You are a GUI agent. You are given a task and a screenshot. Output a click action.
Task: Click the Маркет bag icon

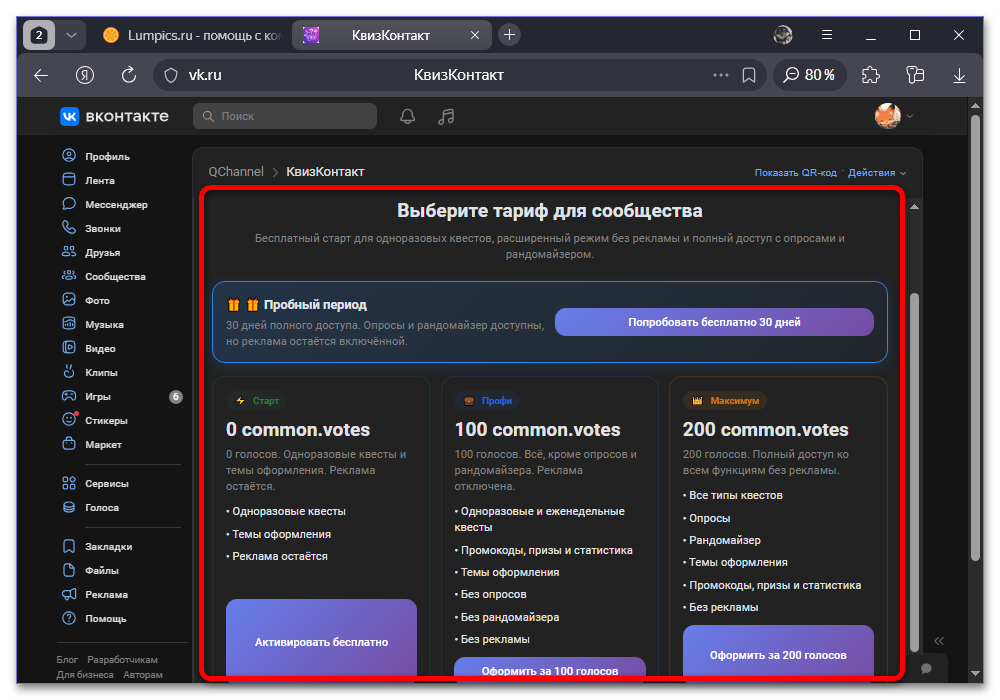pyautogui.click(x=69, y=443)
